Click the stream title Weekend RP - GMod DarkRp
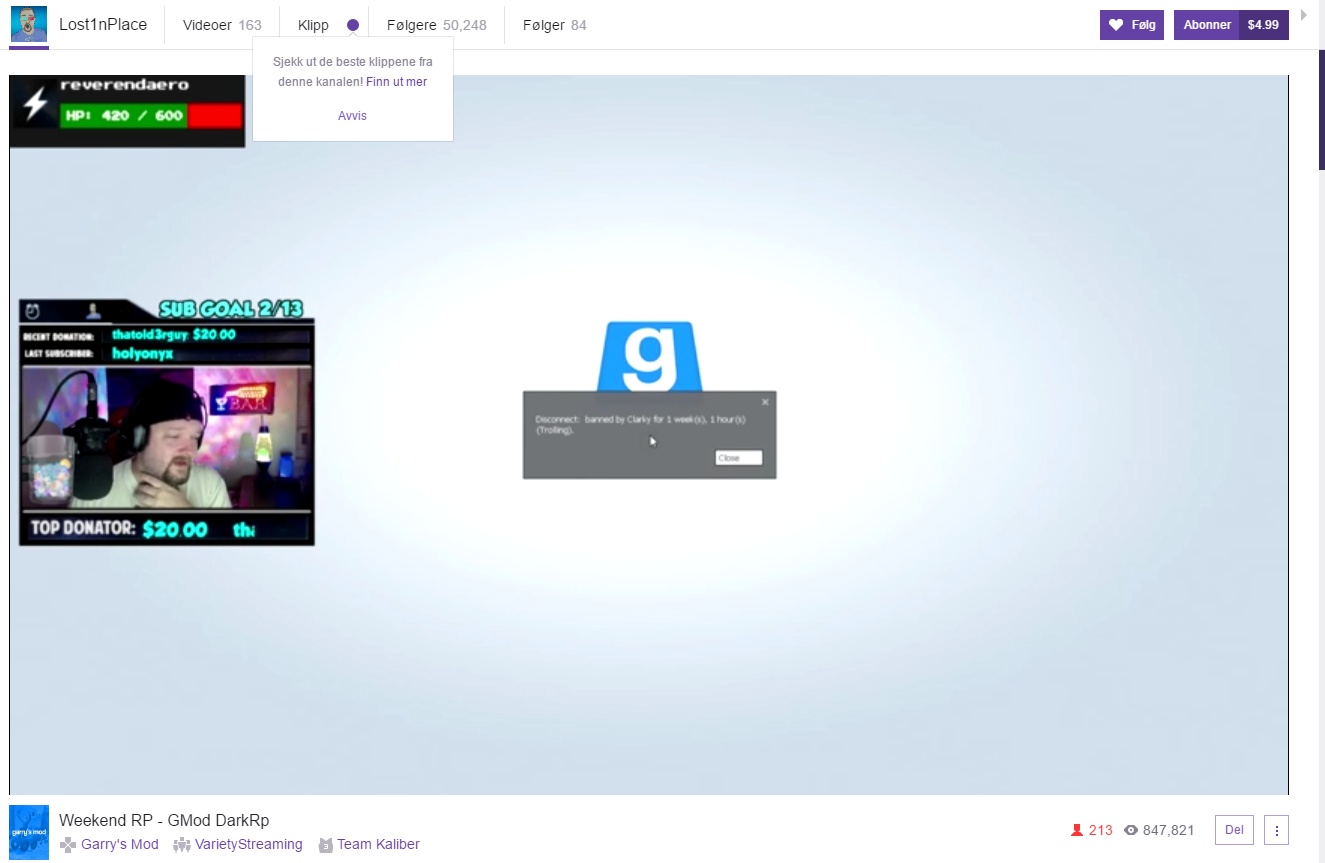1325x863 pixels. [x=164, y=821]
